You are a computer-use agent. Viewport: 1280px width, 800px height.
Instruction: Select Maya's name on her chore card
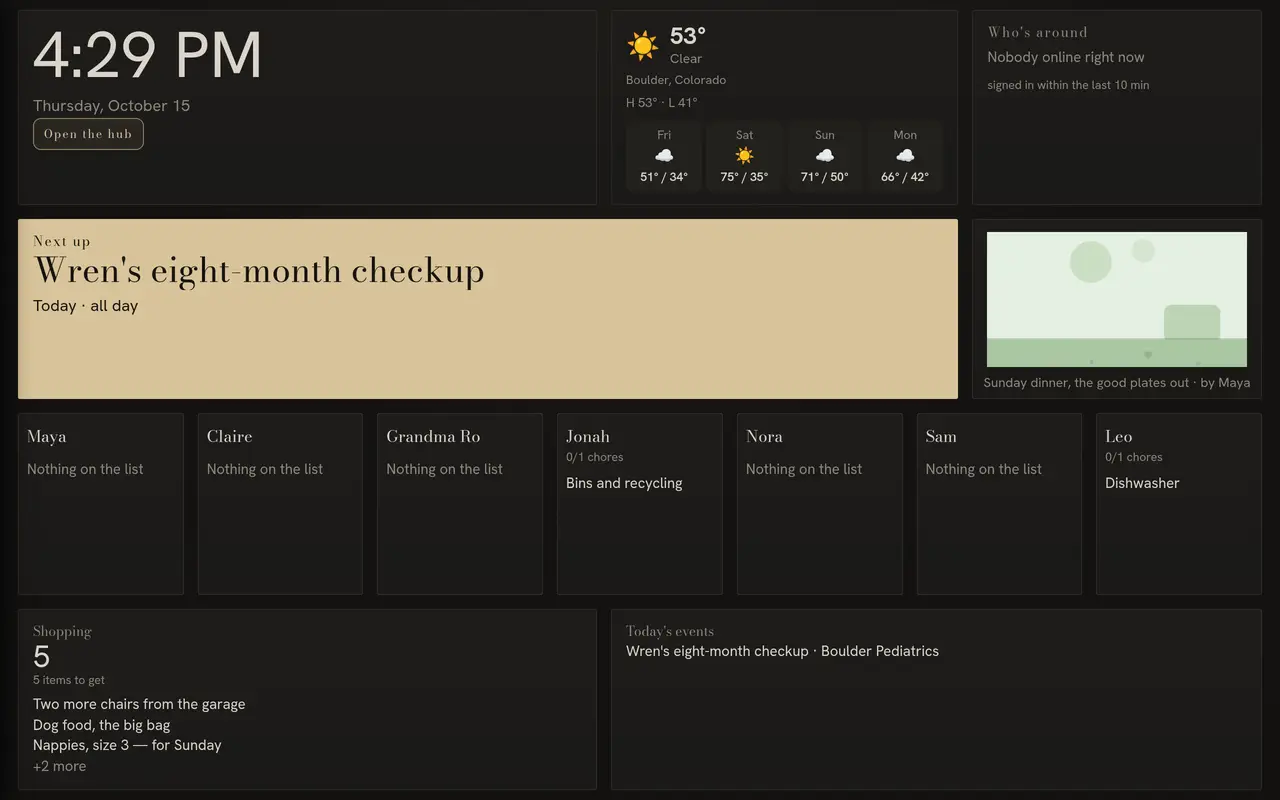[47, 436]
